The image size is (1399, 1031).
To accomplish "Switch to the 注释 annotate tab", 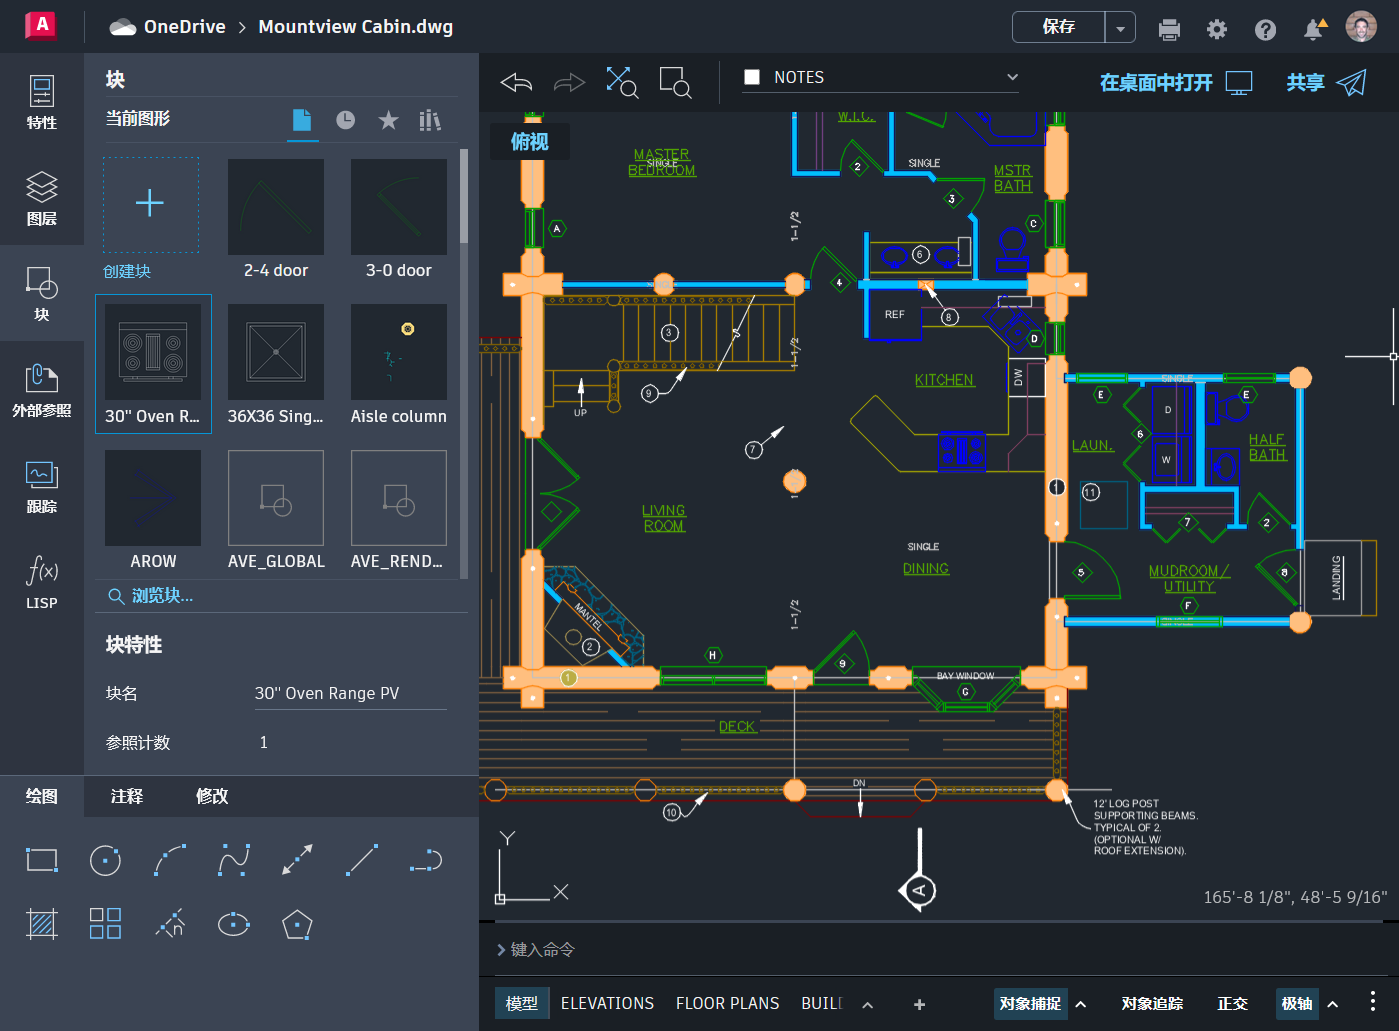I will coord(127,796).
